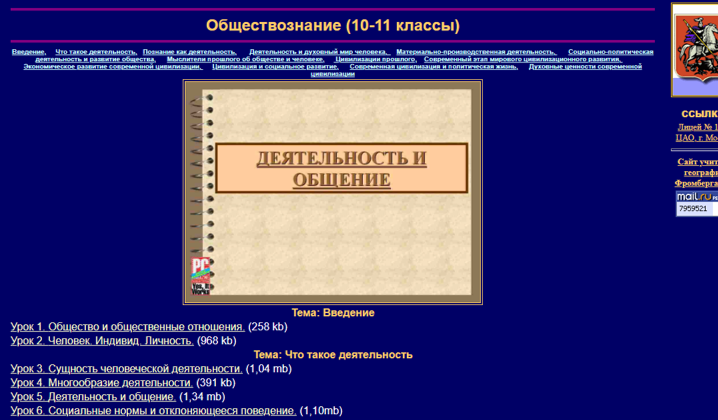Viewport: 718px width, 420px height.
Task: Open 'Урок 2. Человек. Индивид. Личность.'
Action: [102, 340]
